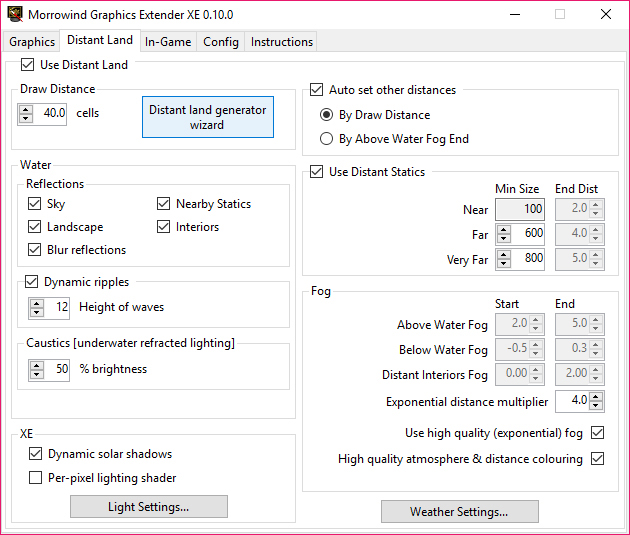
Task: Increase Exponential distance multiplier up arrow
Action: point(596,397)
